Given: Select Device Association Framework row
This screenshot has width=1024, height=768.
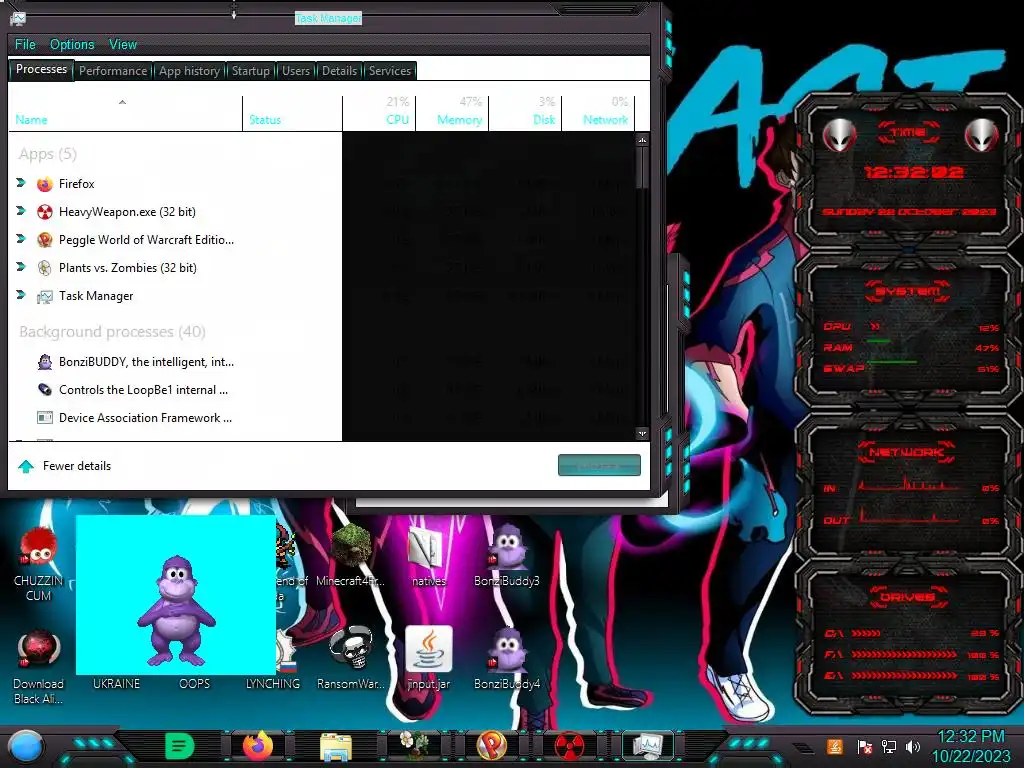Looking at the screenshot, I should (321, 417).
